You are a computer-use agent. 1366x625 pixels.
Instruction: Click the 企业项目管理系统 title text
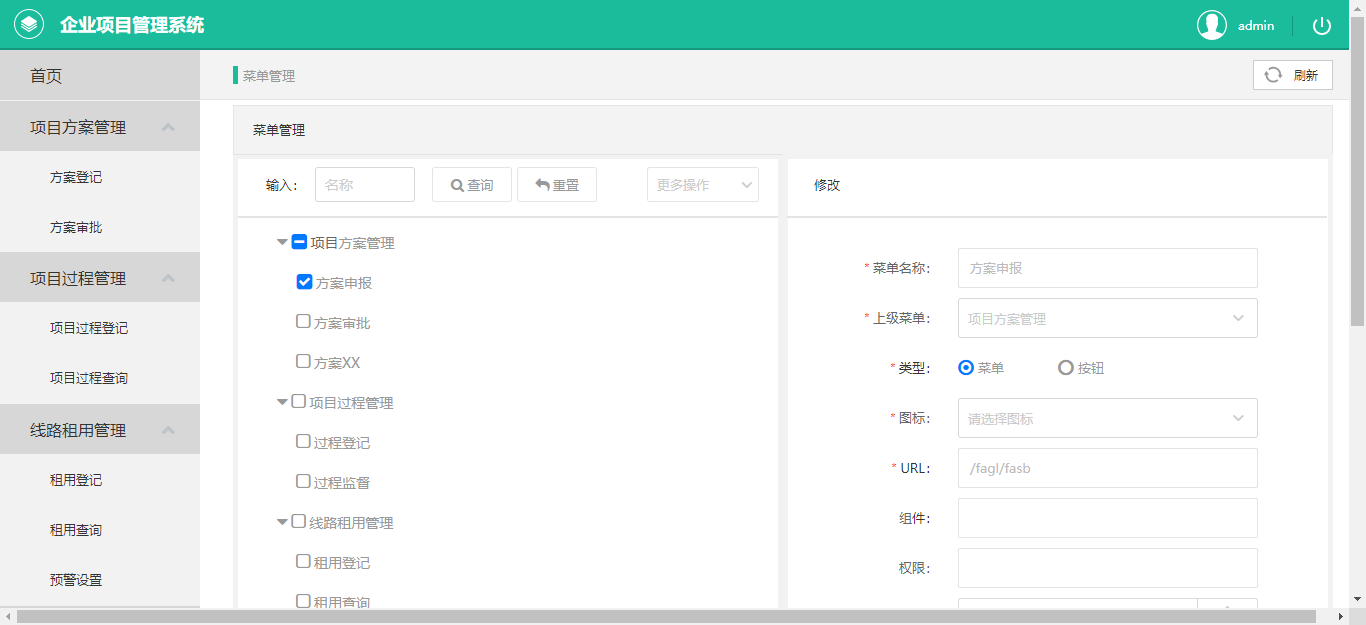pos(132,25)
